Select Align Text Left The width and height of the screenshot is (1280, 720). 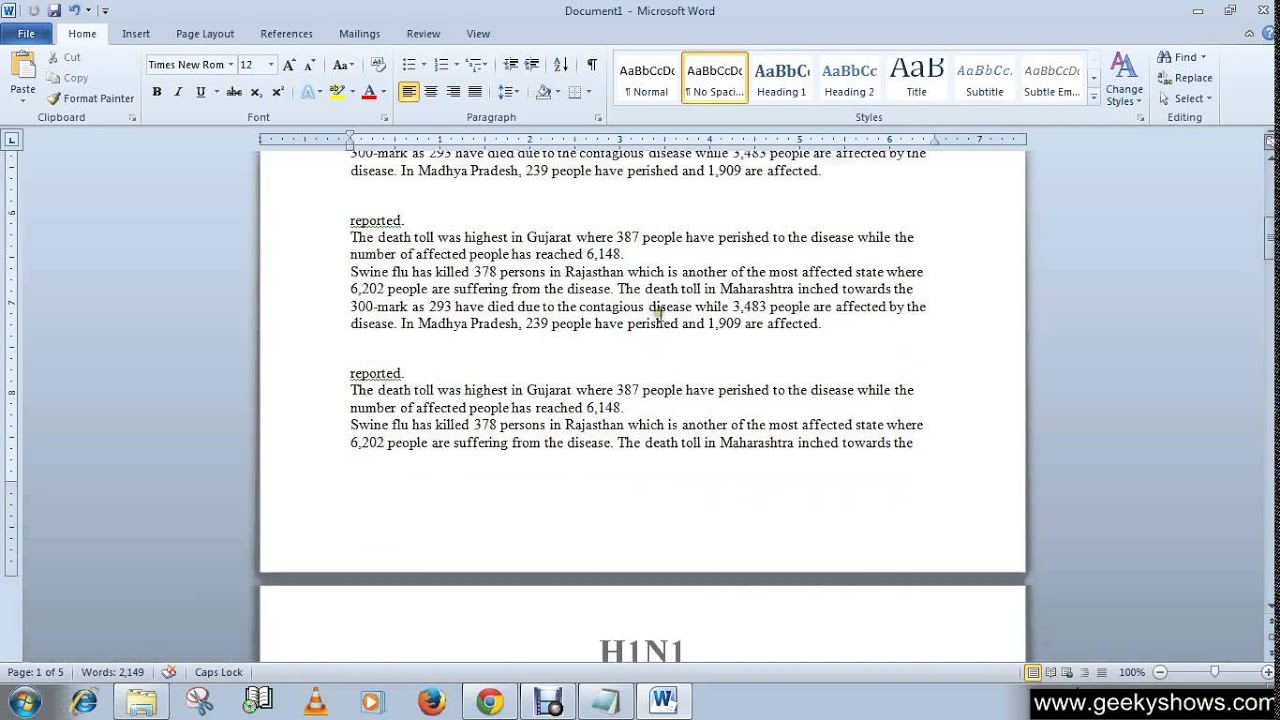coord(408,92)
